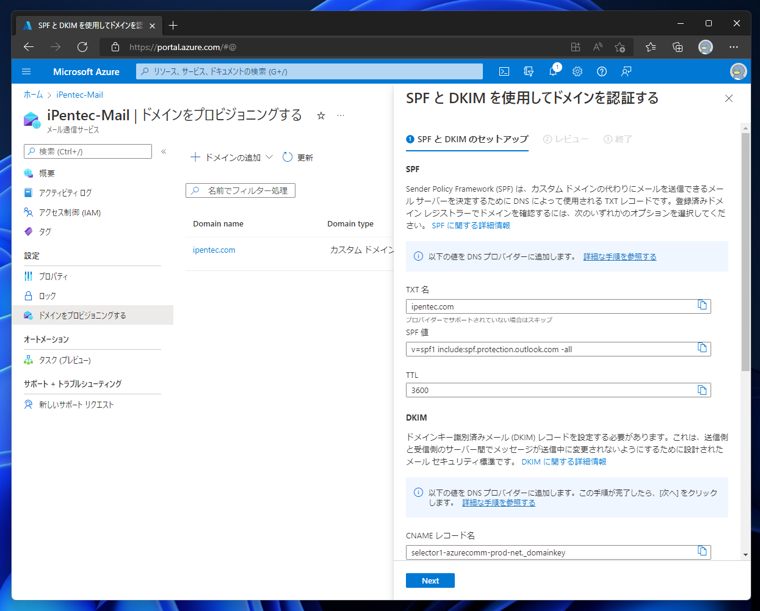Open Cloud Shell from the Azure top bar

pos(504,72)
